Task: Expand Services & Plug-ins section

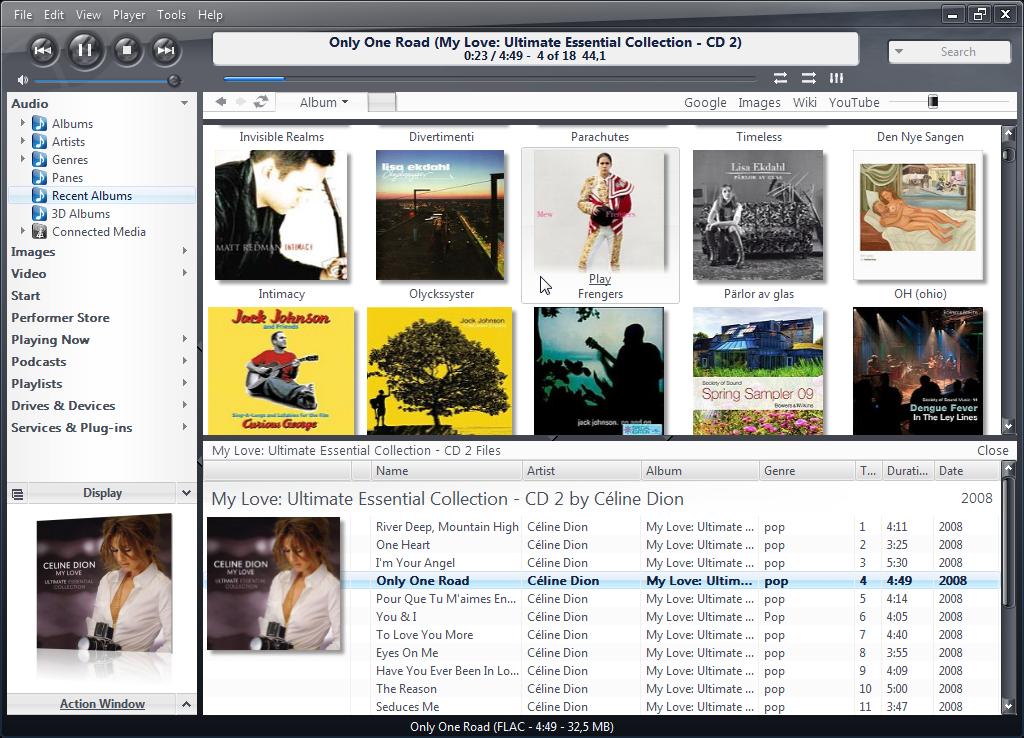Action: tap(184, 427)
